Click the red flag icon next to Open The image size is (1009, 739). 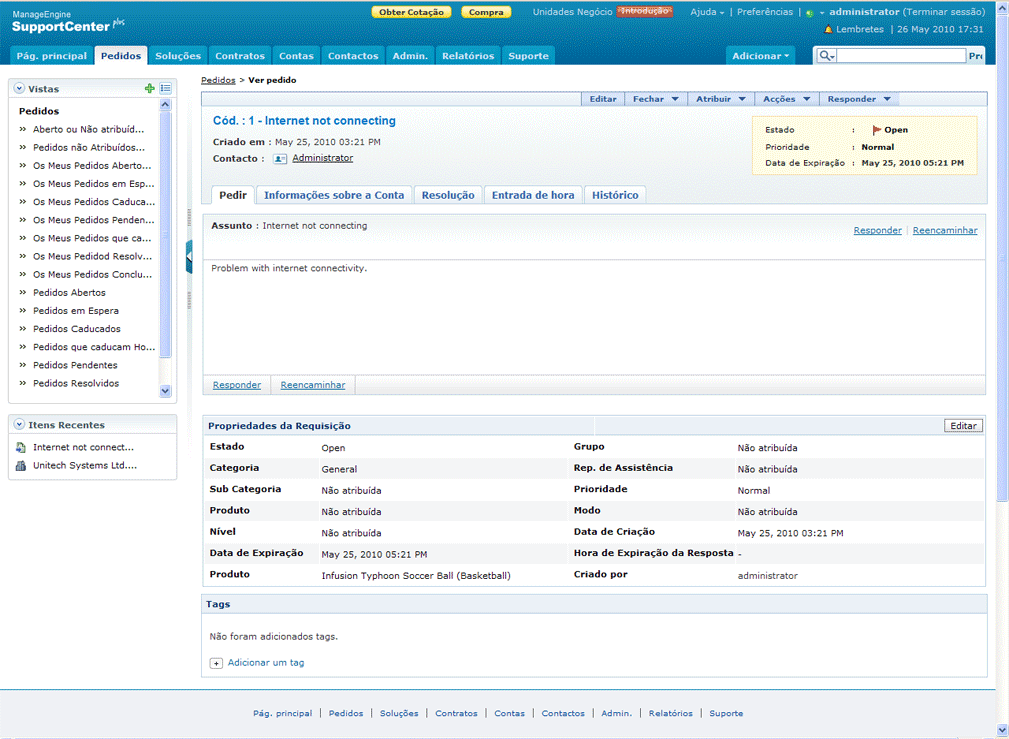(876, 130)
